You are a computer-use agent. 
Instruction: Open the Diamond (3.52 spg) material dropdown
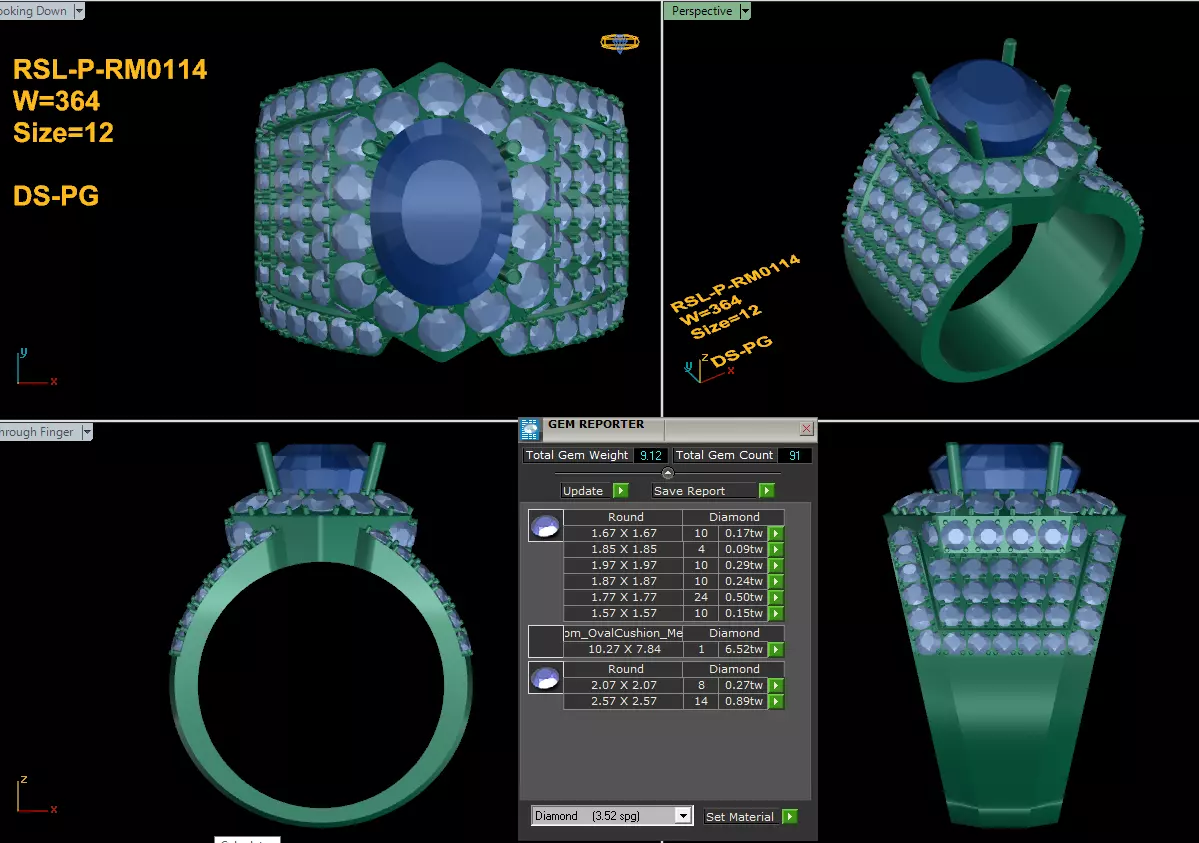pyautogui.click(x=683, y=816)
